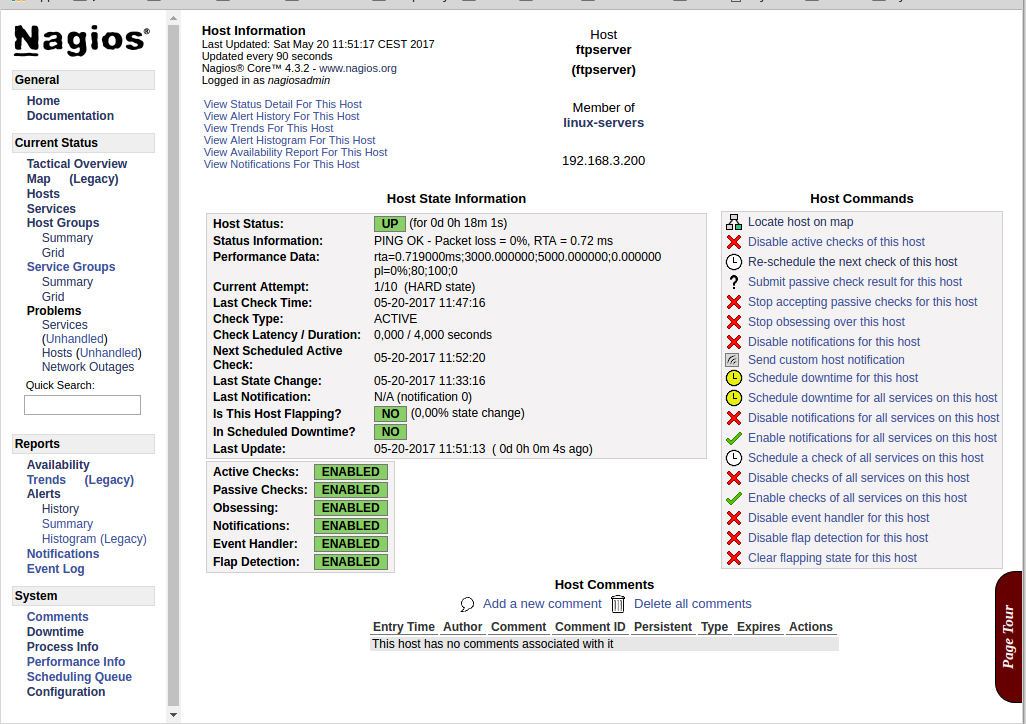Click clock icon for Schedule check of all services
1026x724 pixels.
[x=734, y=458]
